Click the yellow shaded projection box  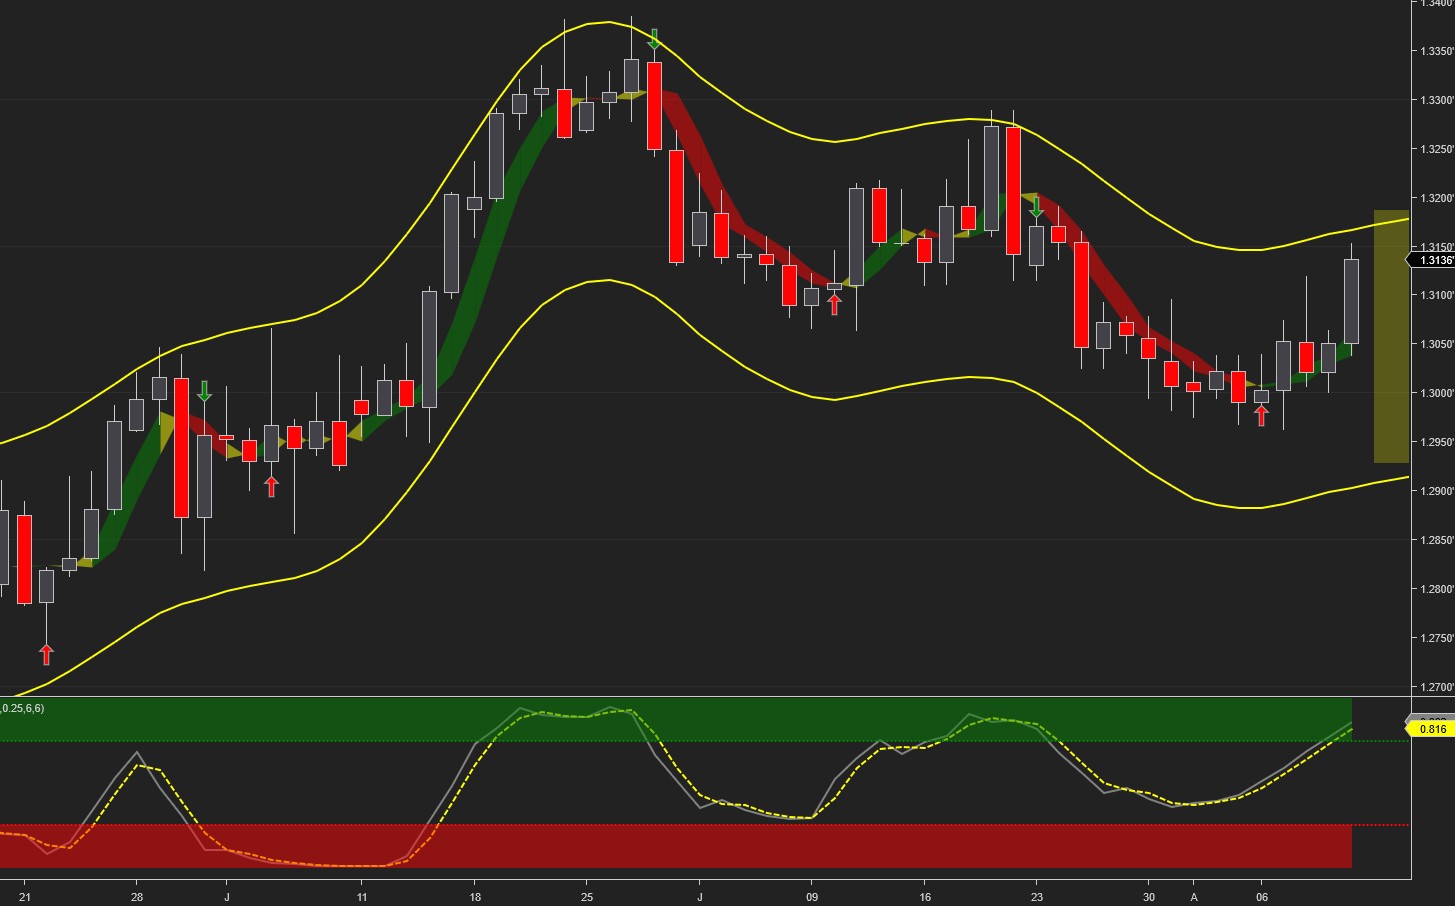[x=1391, y=337]
